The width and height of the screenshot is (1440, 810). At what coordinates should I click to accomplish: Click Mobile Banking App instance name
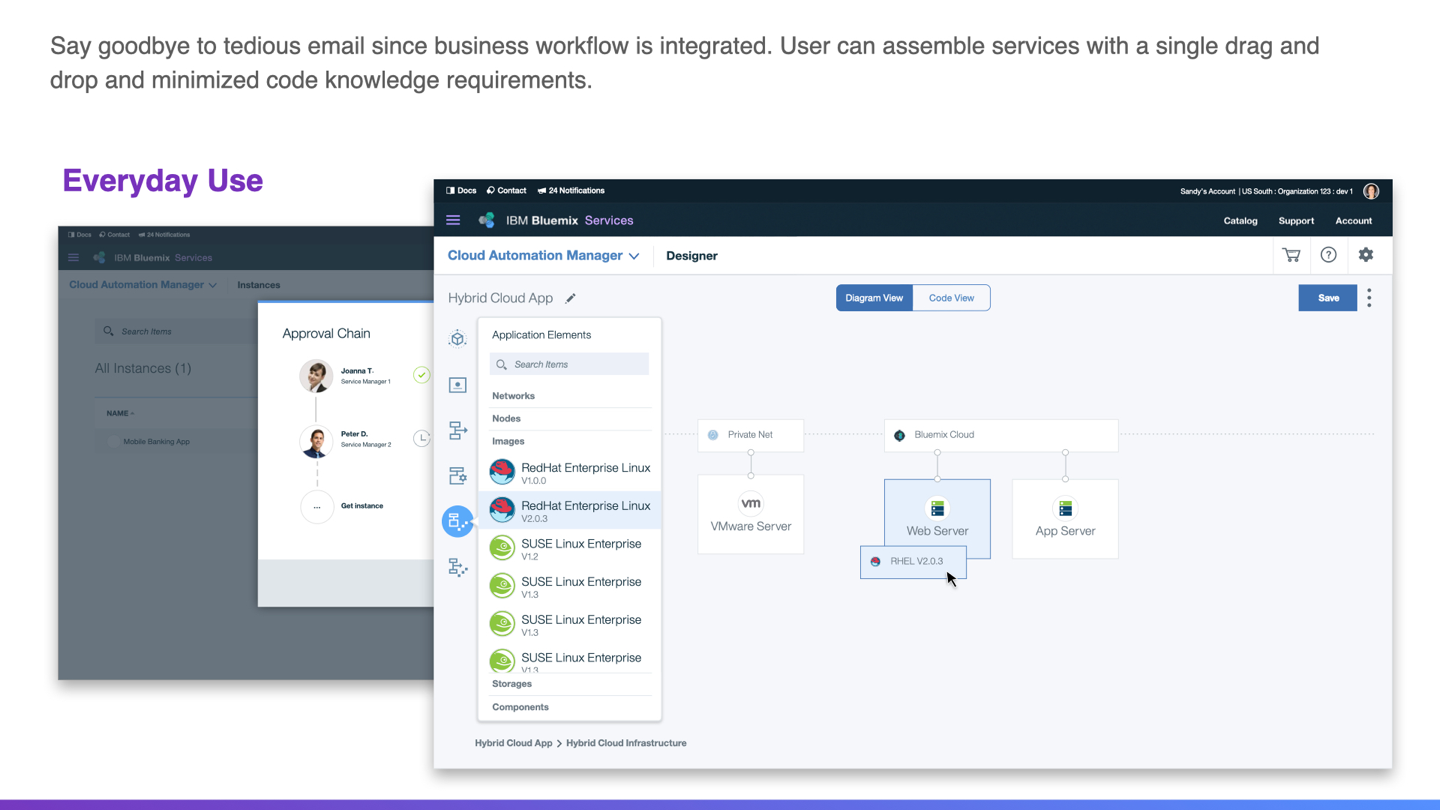(156, 441)
